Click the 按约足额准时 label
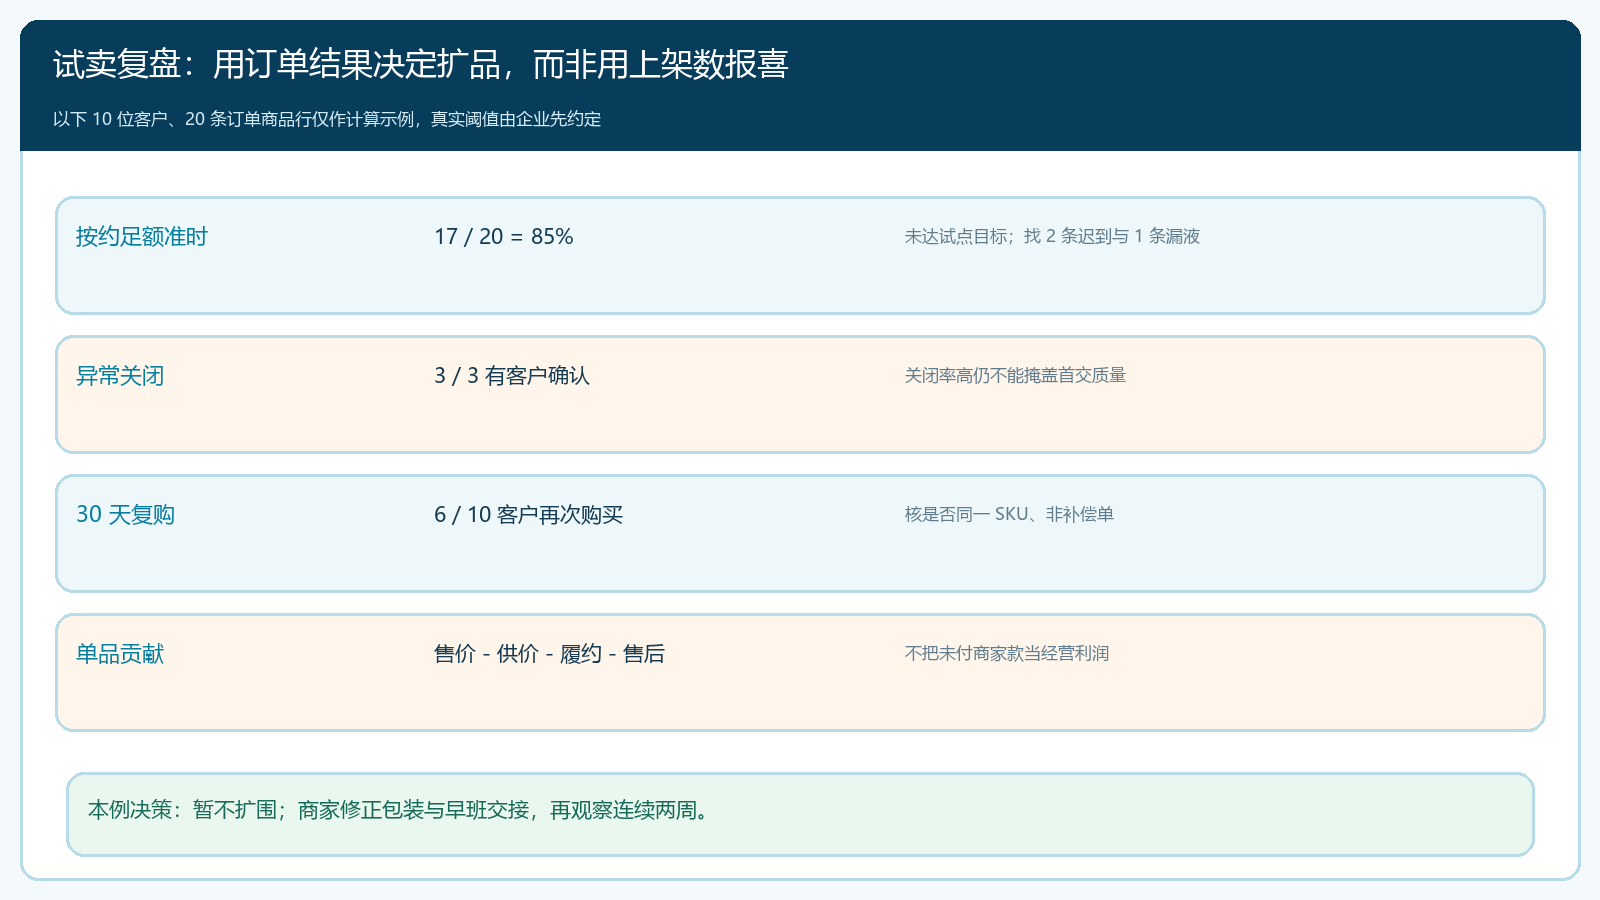1600x900 pixels. (x=142, y=237)
